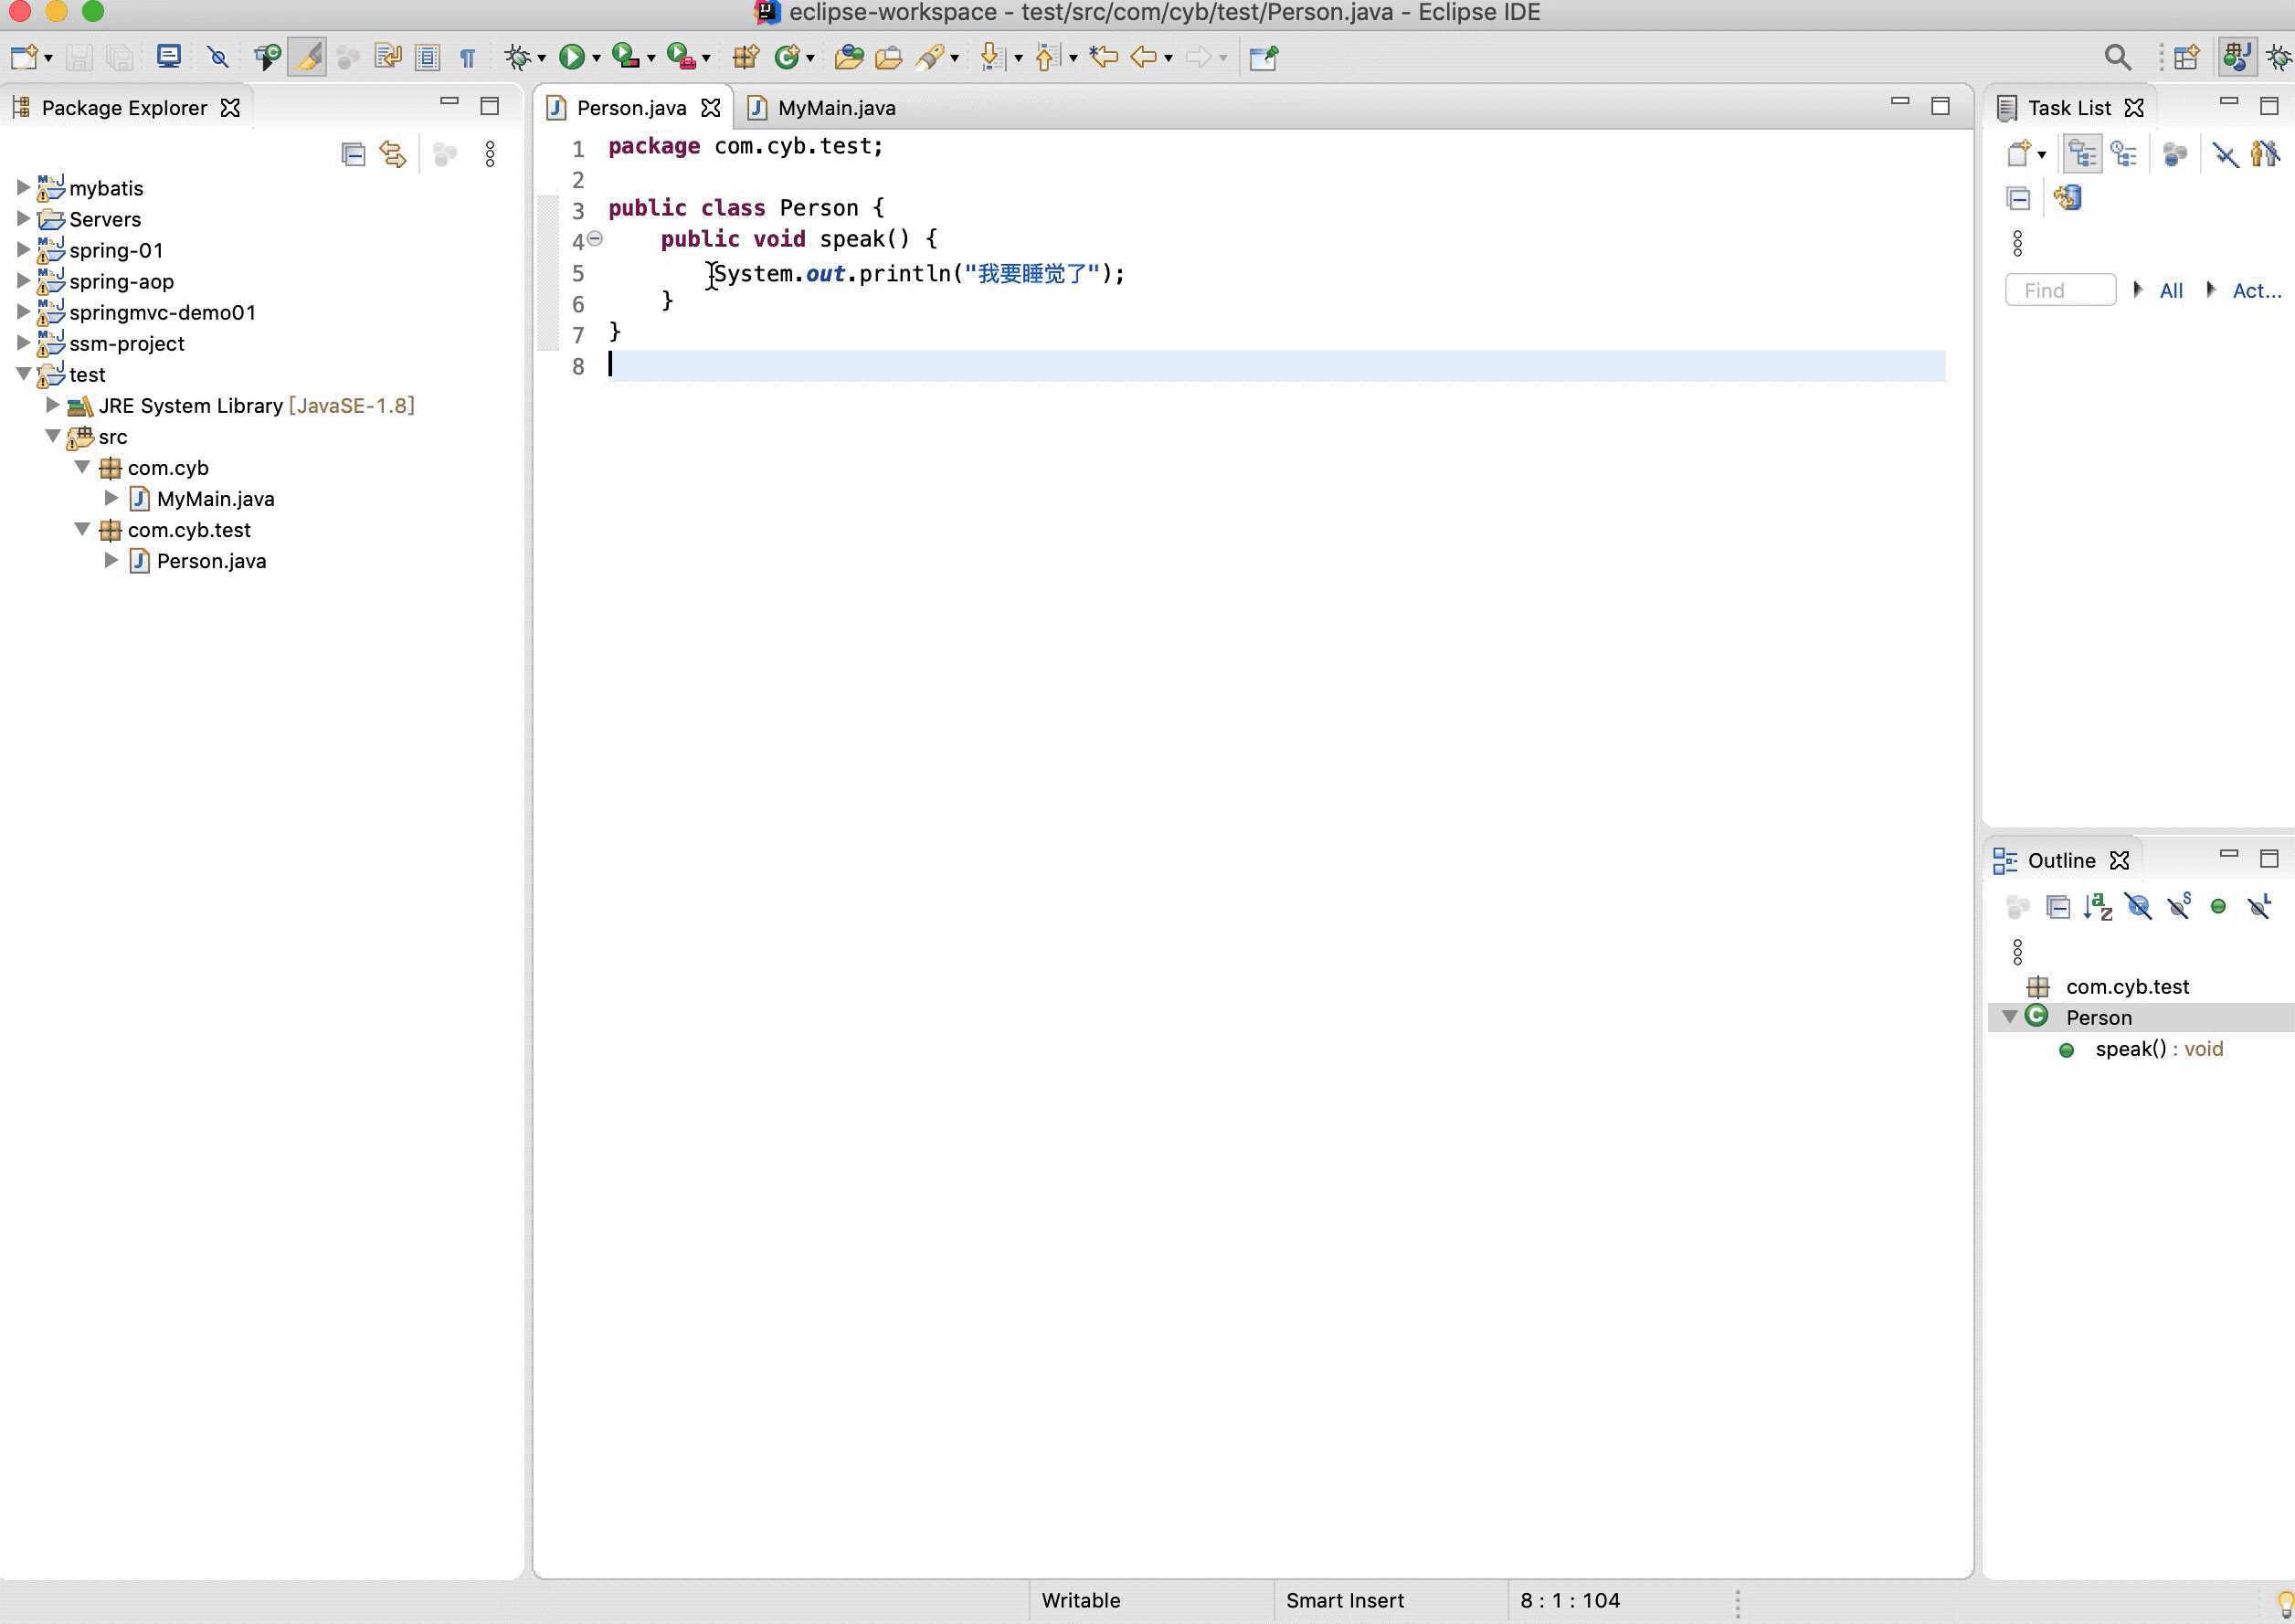Click the Debug bug icon

click(518, 57)
